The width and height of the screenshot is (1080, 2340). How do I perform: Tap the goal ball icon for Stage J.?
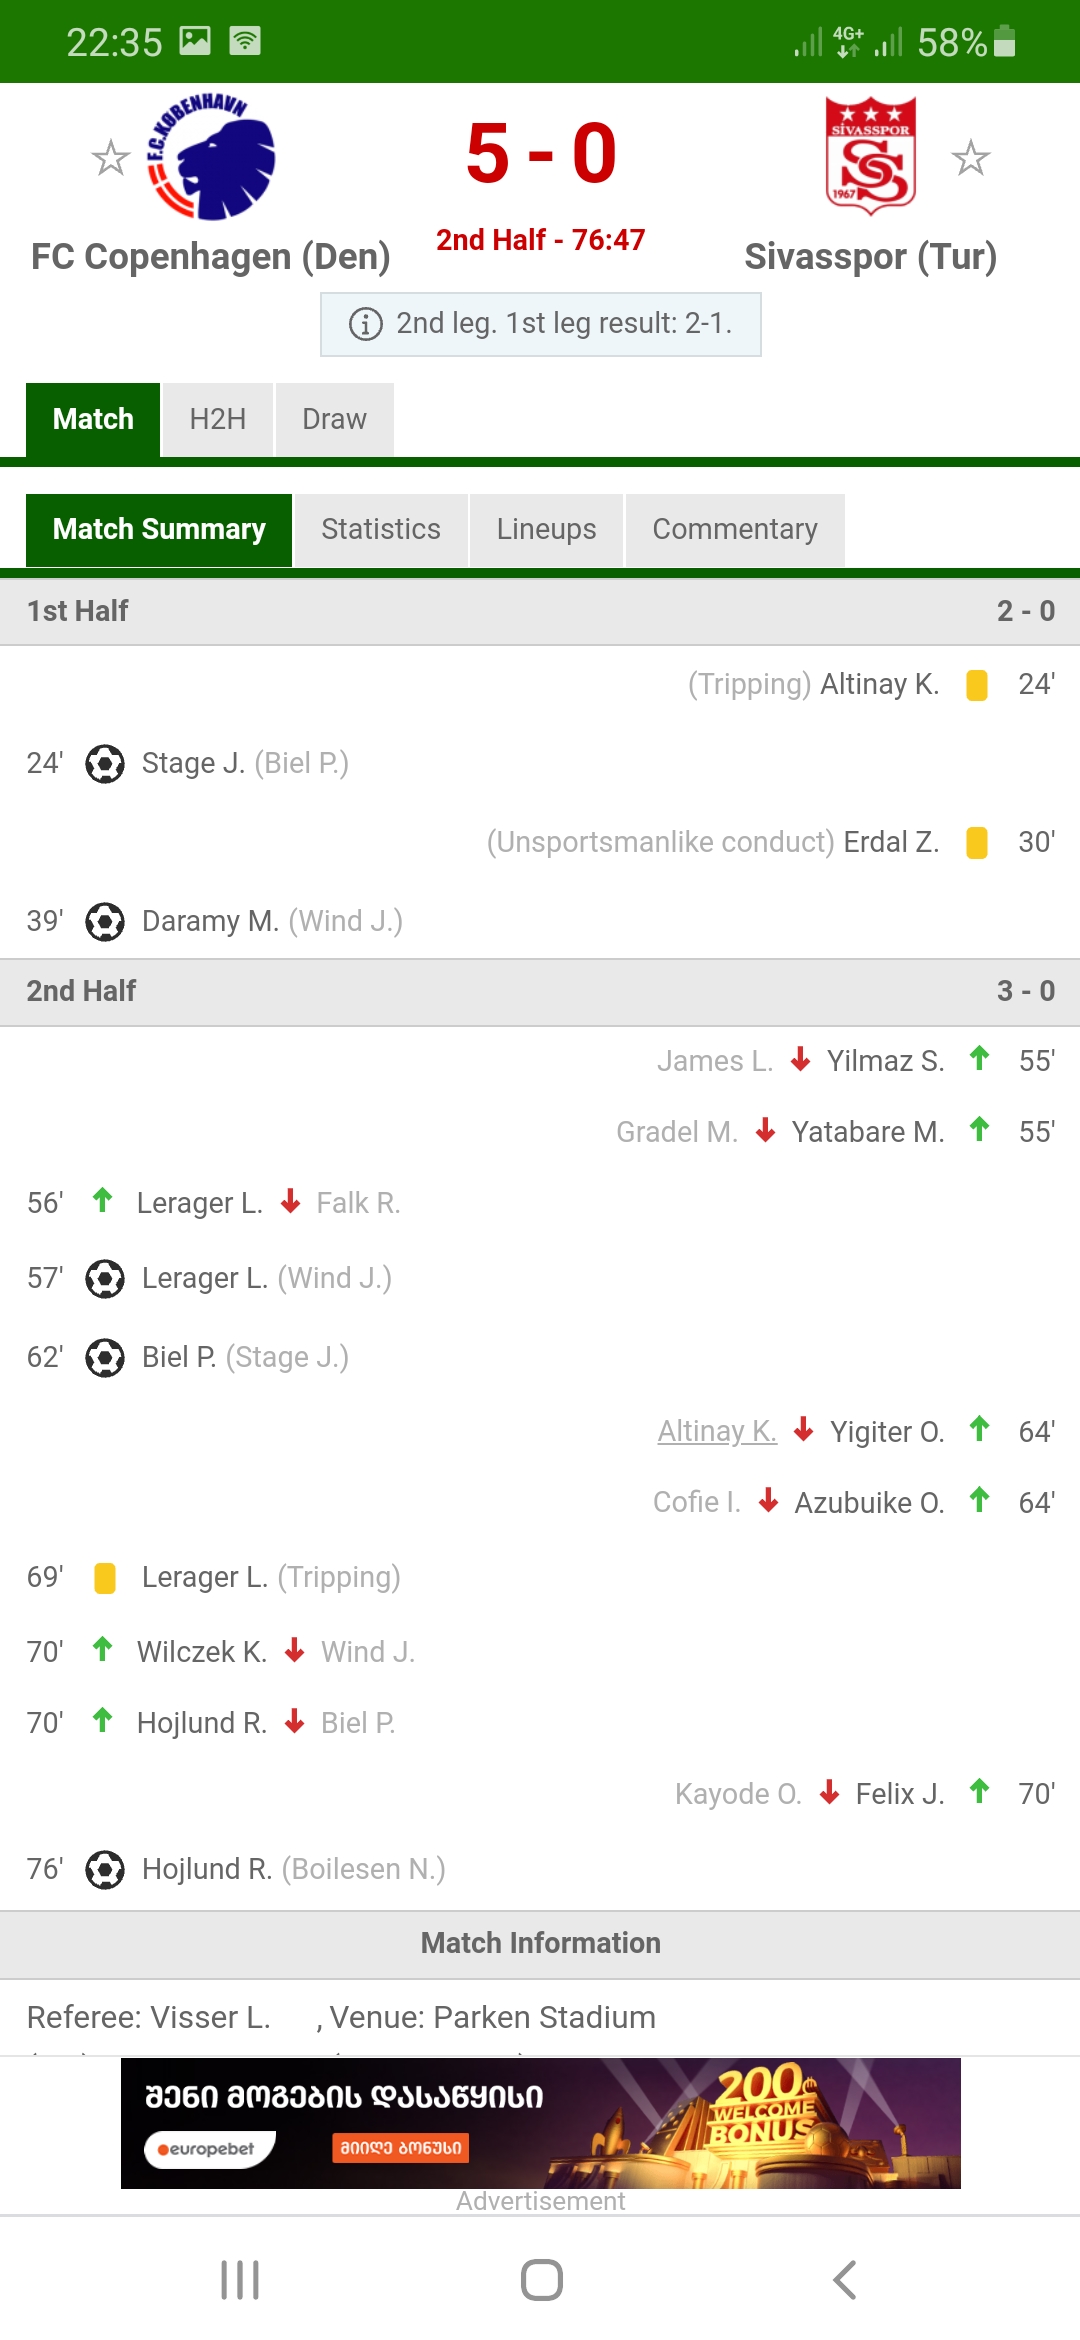(105, 764)
